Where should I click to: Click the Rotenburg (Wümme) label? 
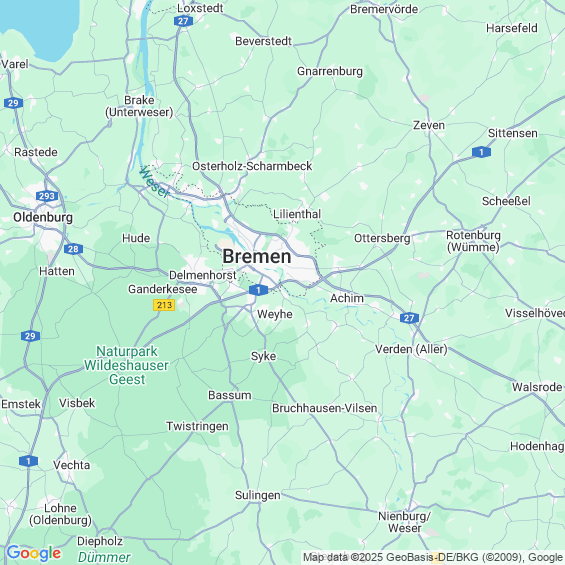pyautogui.click(x=473, y=241)
